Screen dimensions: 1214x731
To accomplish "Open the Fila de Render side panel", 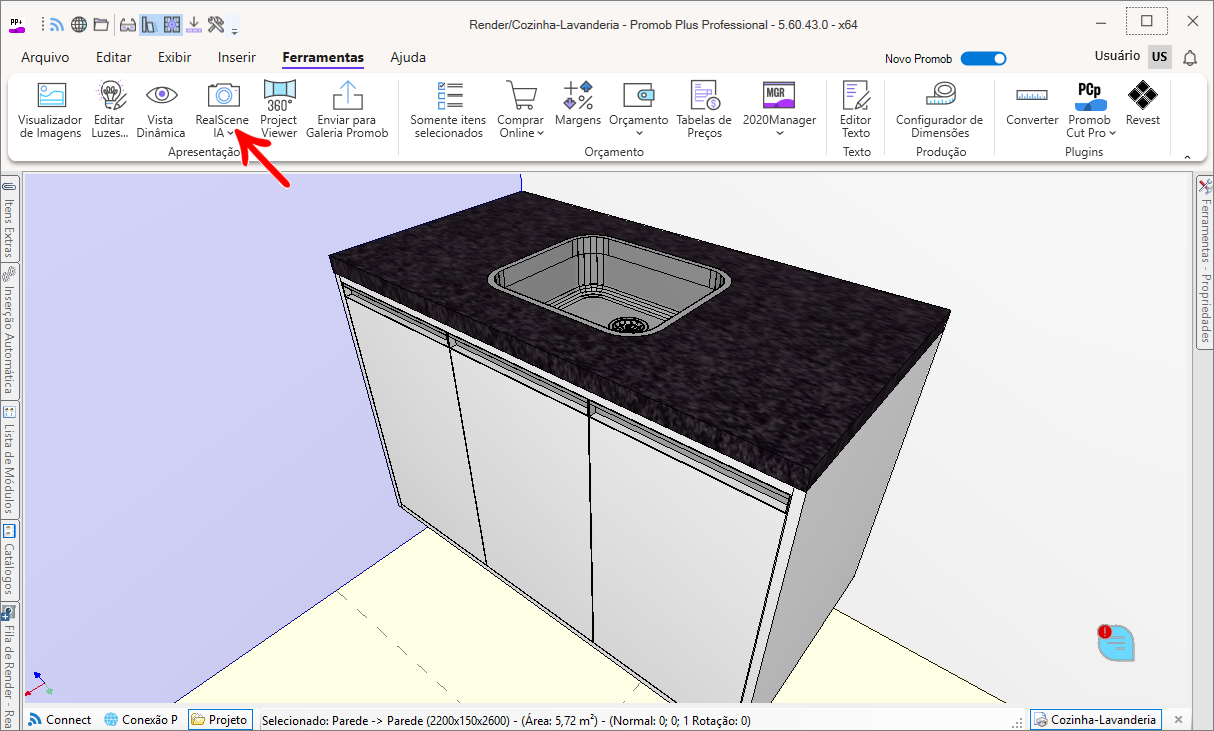I will [9, 665].
